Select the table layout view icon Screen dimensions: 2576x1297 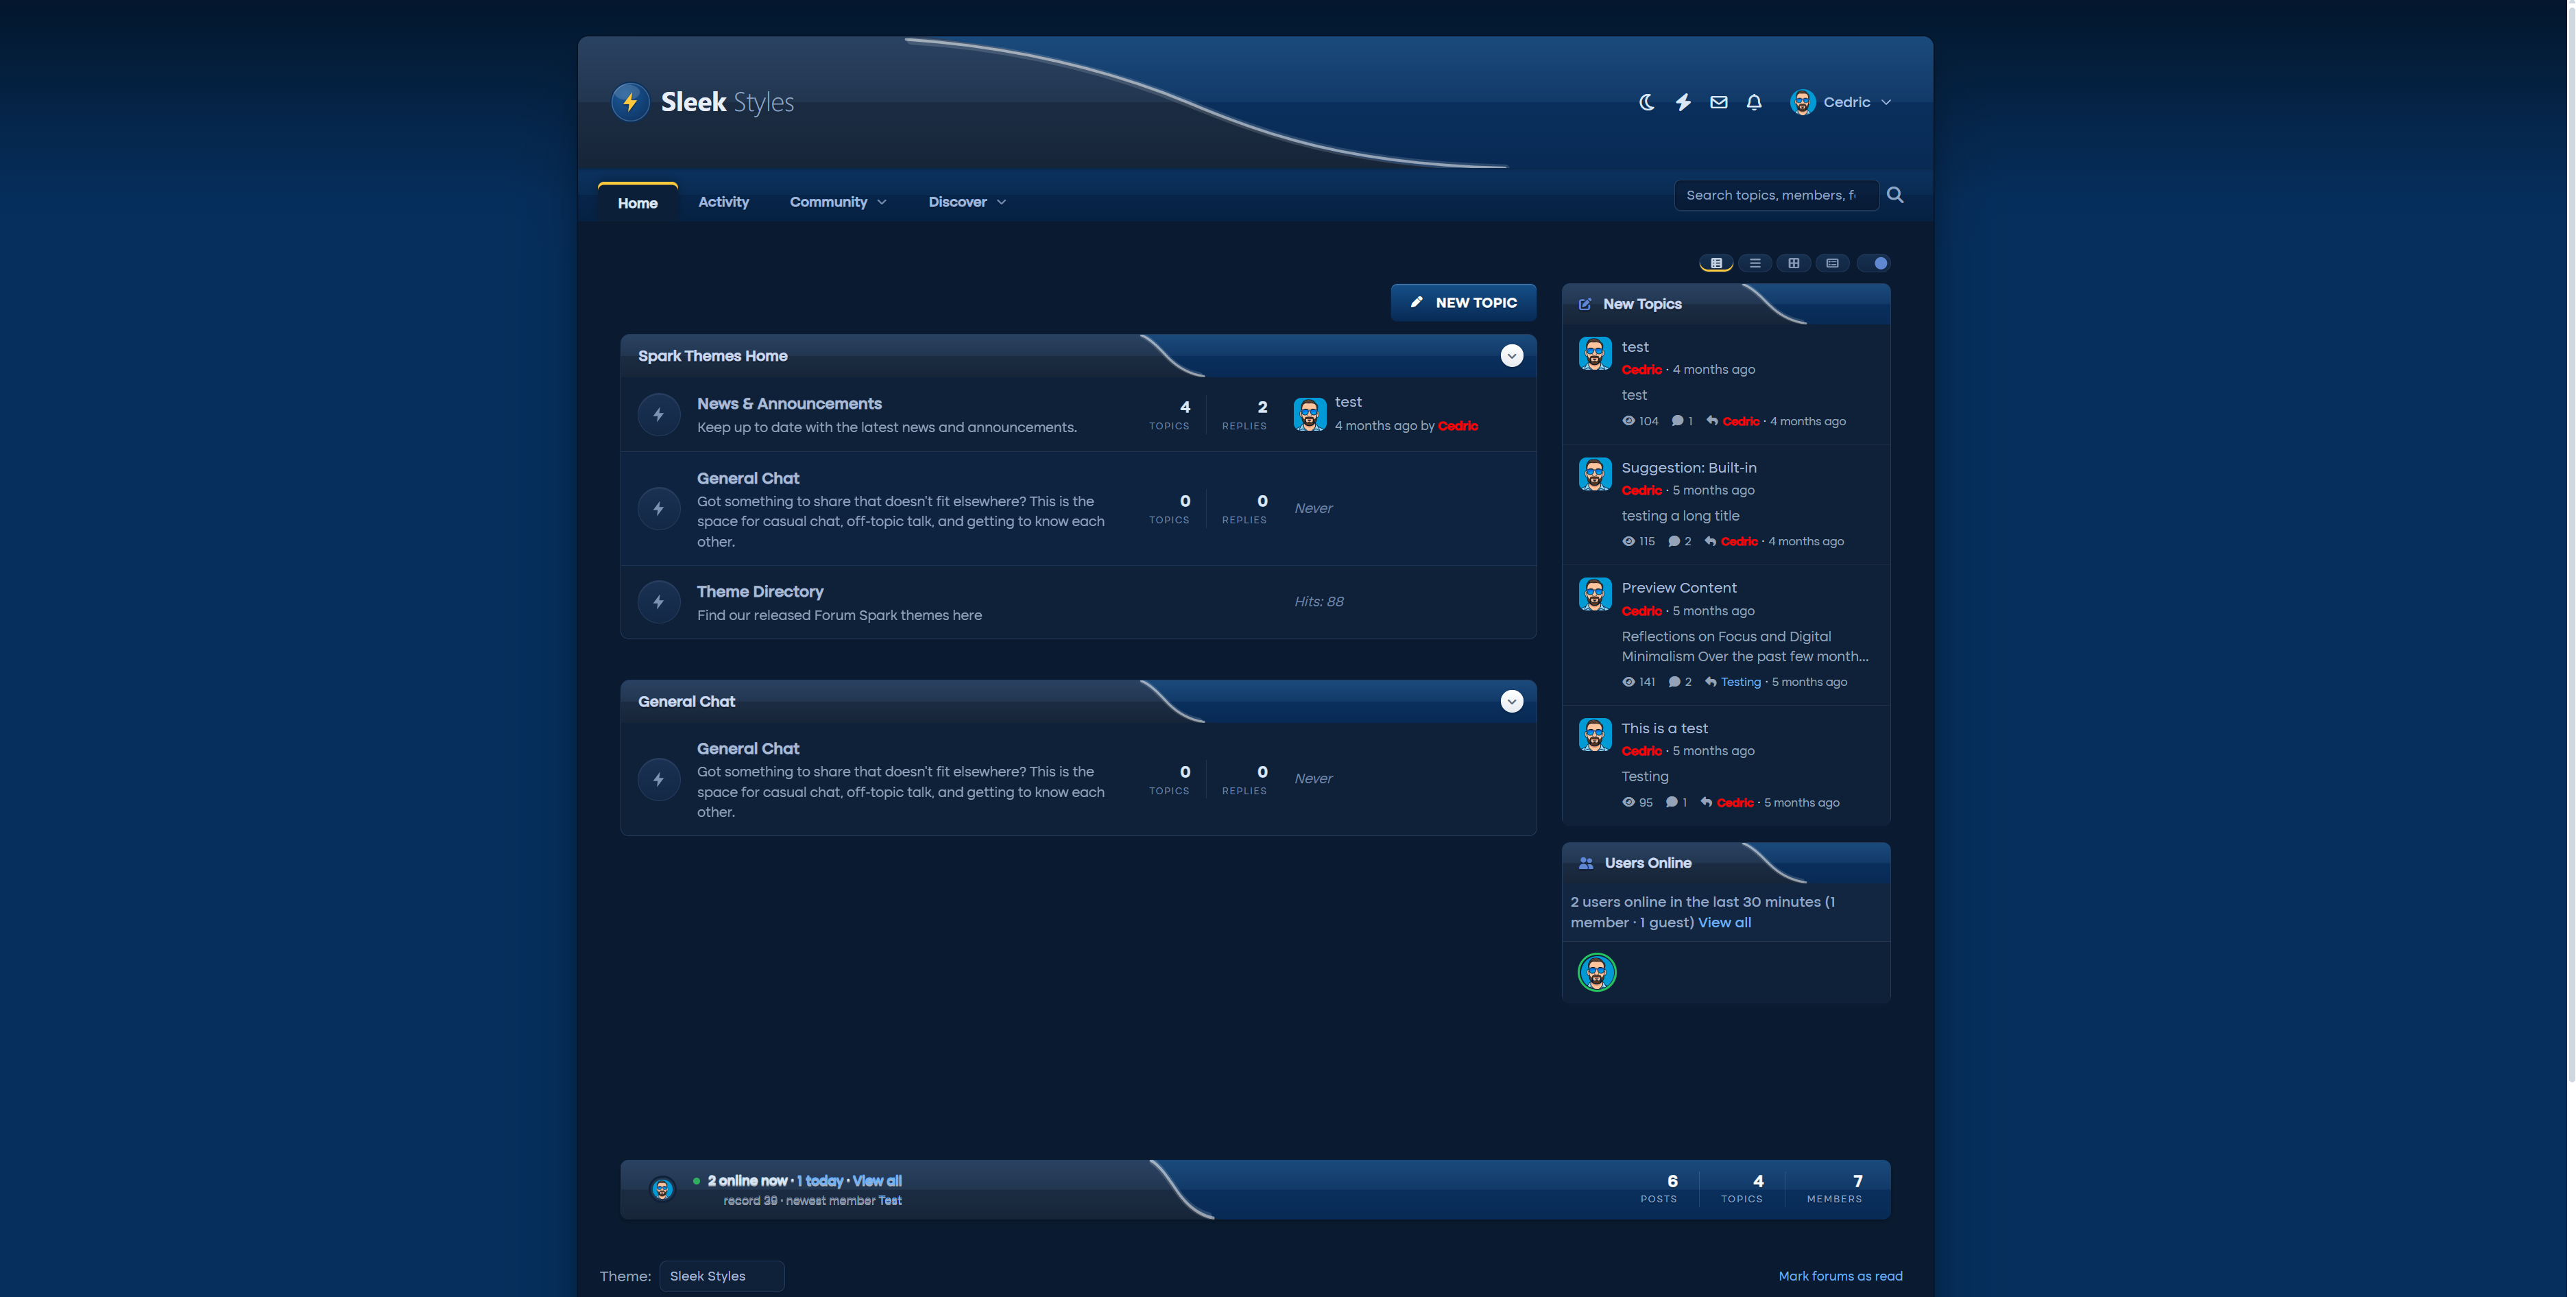click(x=1716, y=263)
